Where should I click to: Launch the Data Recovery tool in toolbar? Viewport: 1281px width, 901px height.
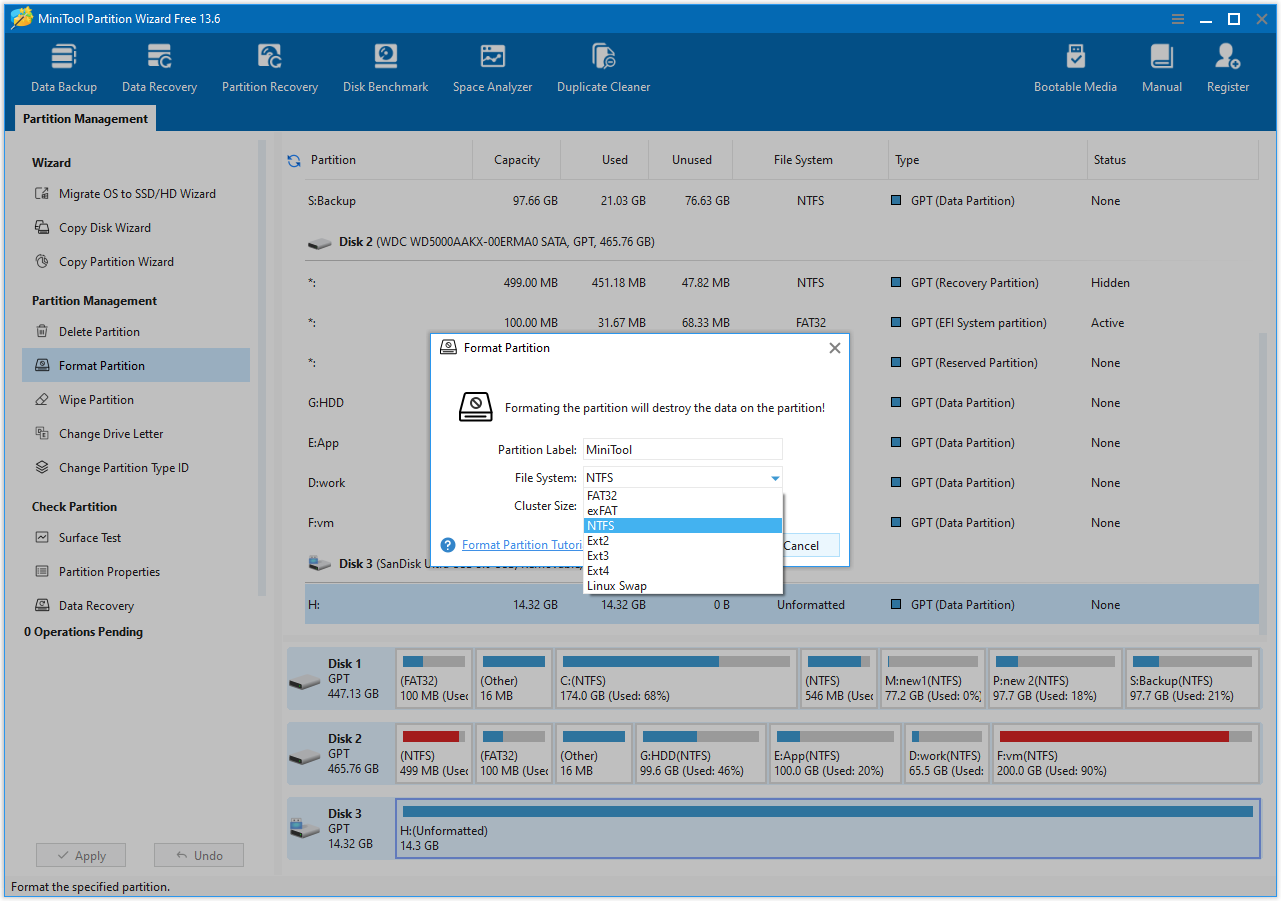[159, 67]
